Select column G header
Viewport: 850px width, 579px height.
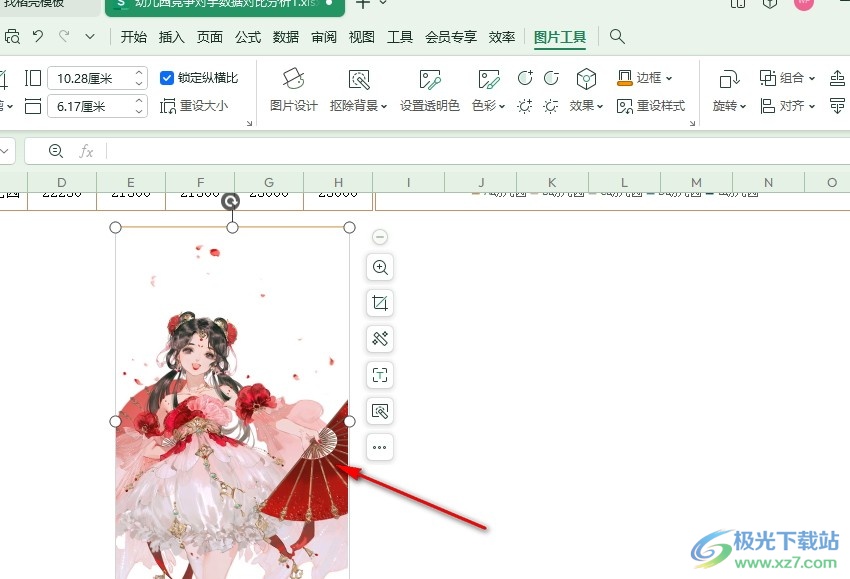[x=269, y=183]
